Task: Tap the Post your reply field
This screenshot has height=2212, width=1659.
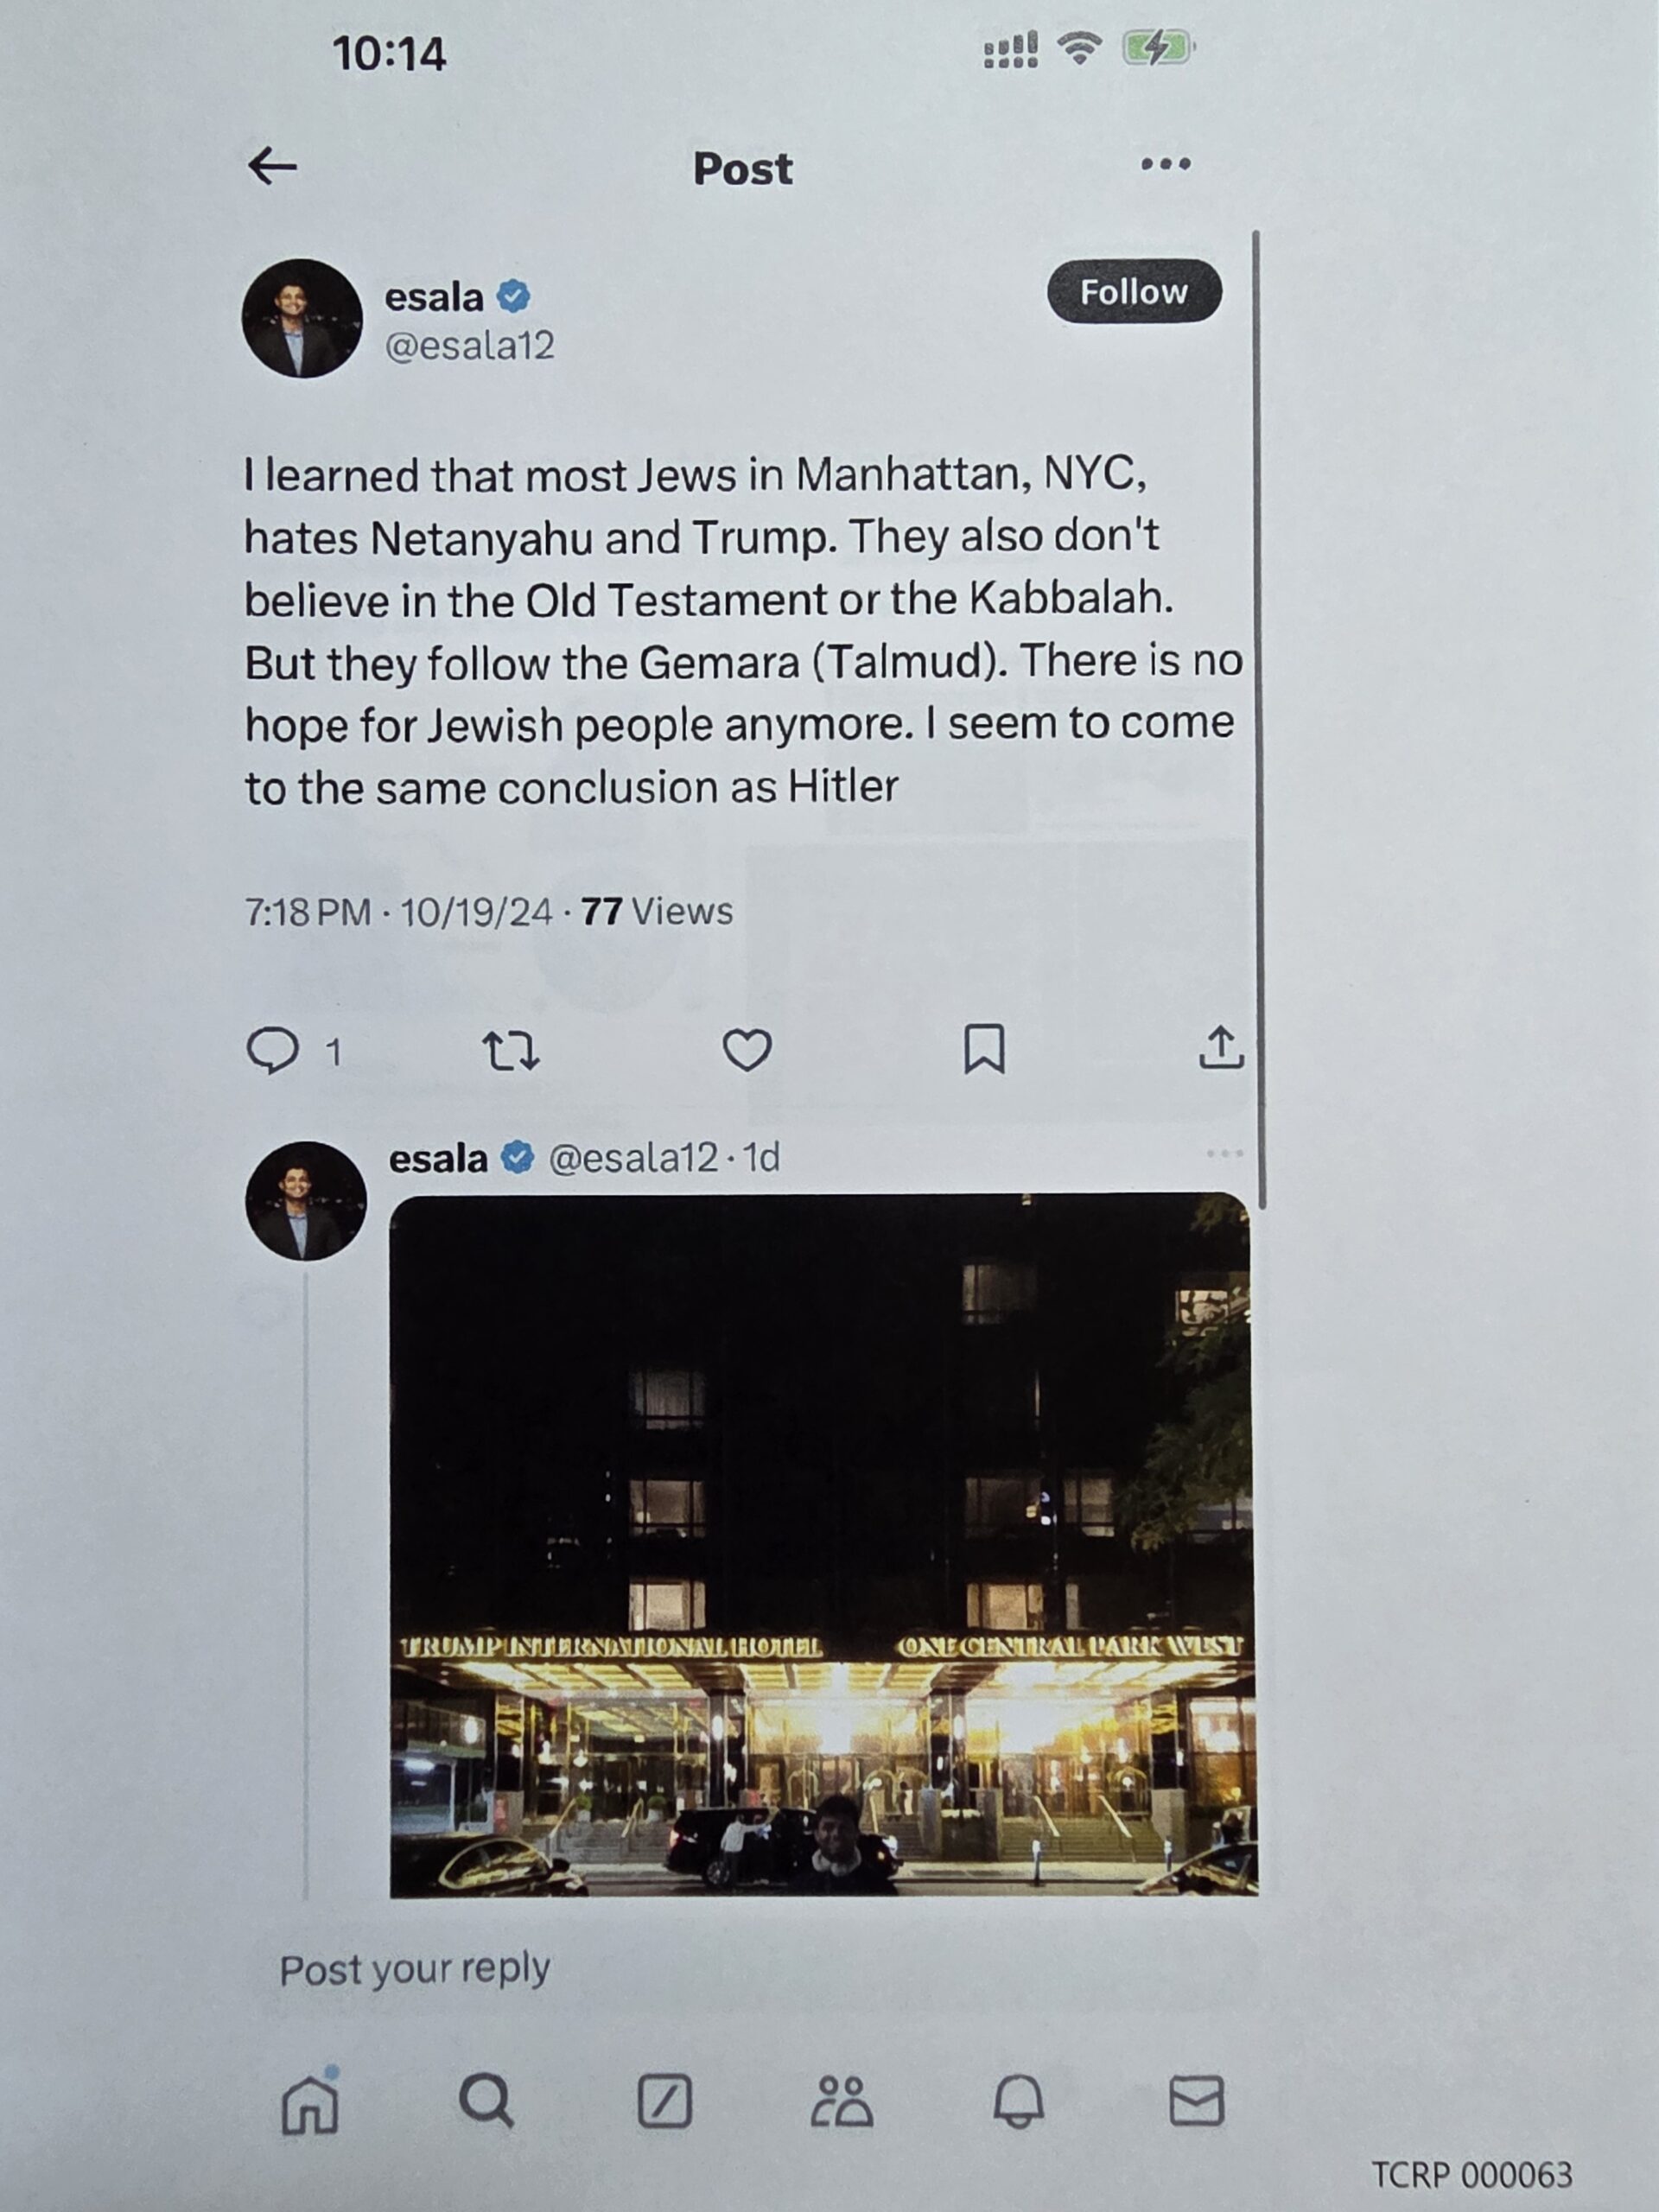Action: [x=414, y=1969]
